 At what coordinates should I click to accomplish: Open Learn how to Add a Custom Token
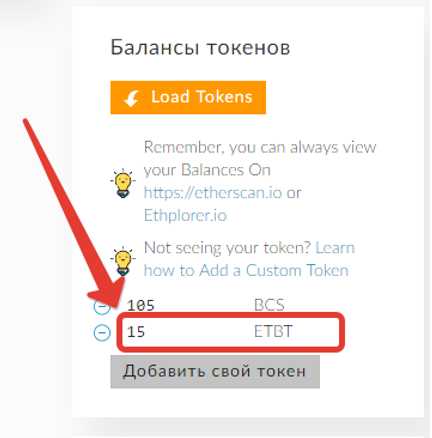(x=249, y=259)
